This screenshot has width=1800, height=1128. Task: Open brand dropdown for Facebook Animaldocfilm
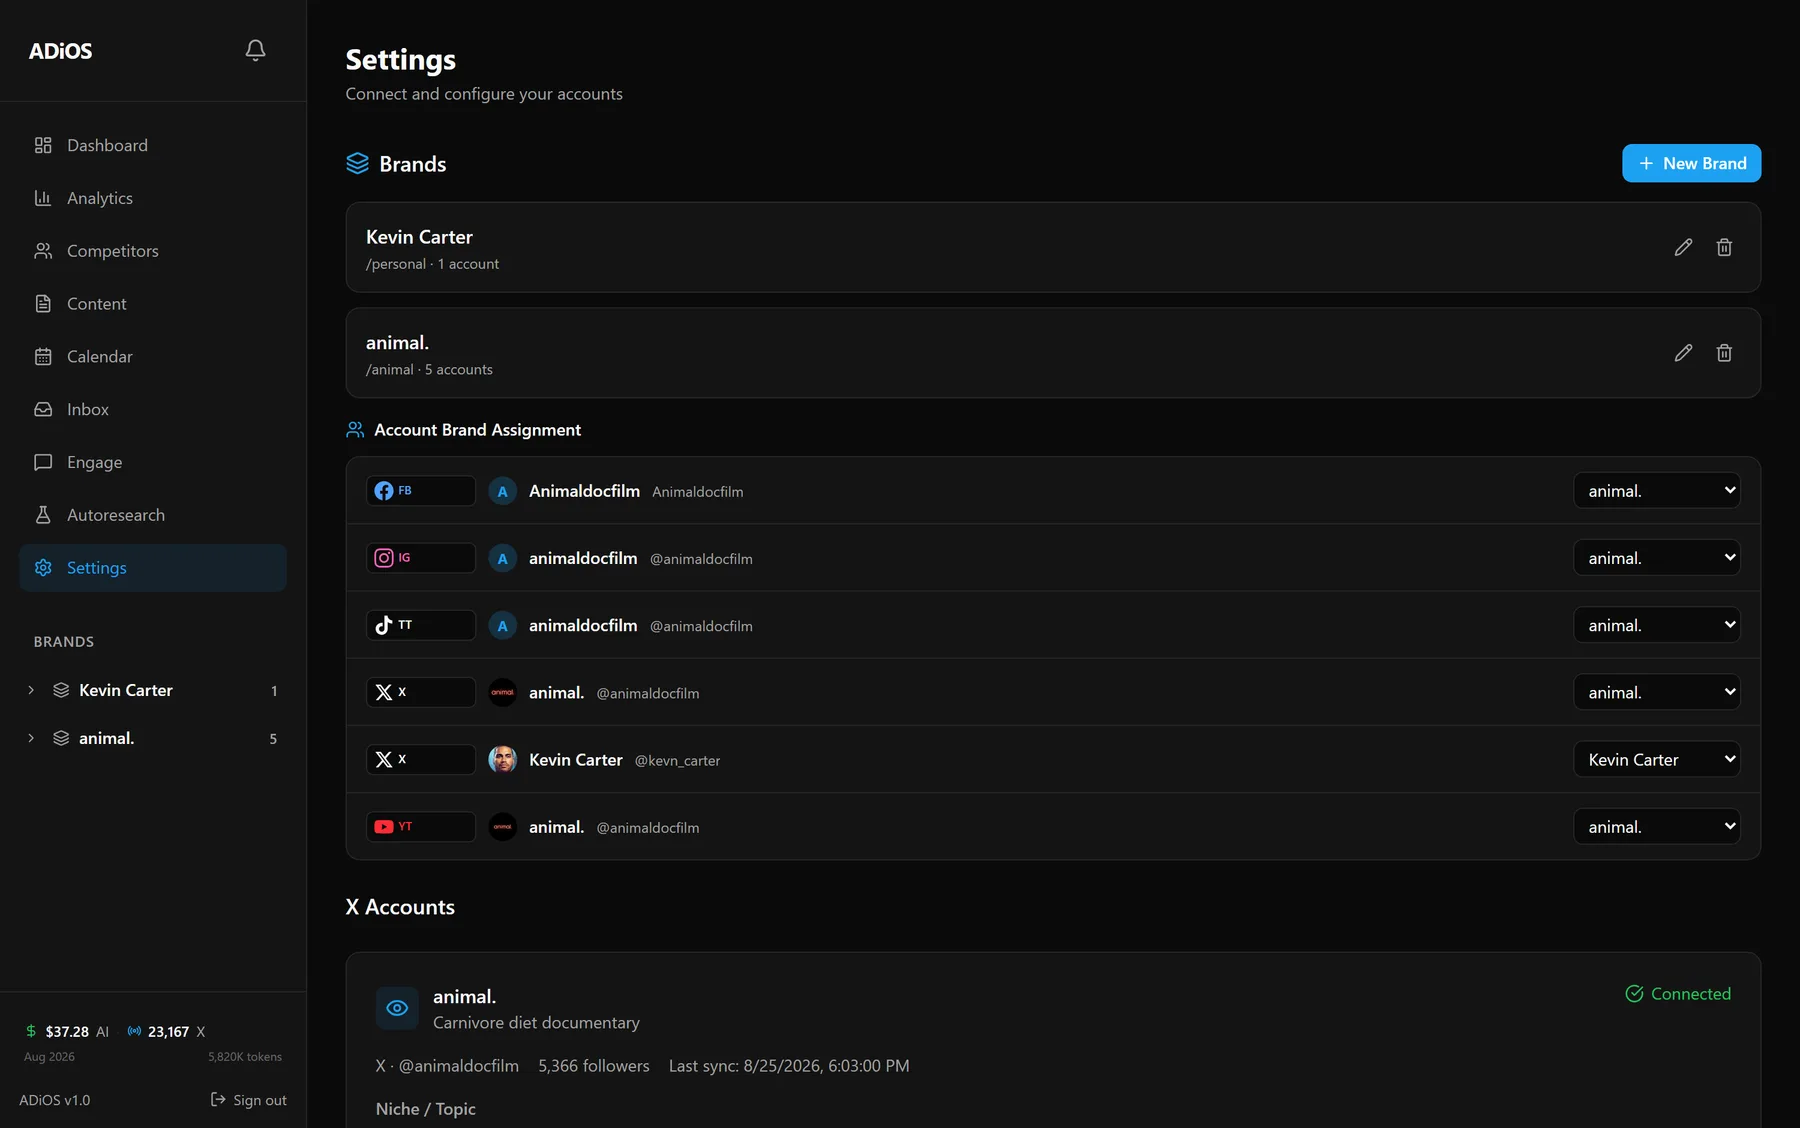1656,491
